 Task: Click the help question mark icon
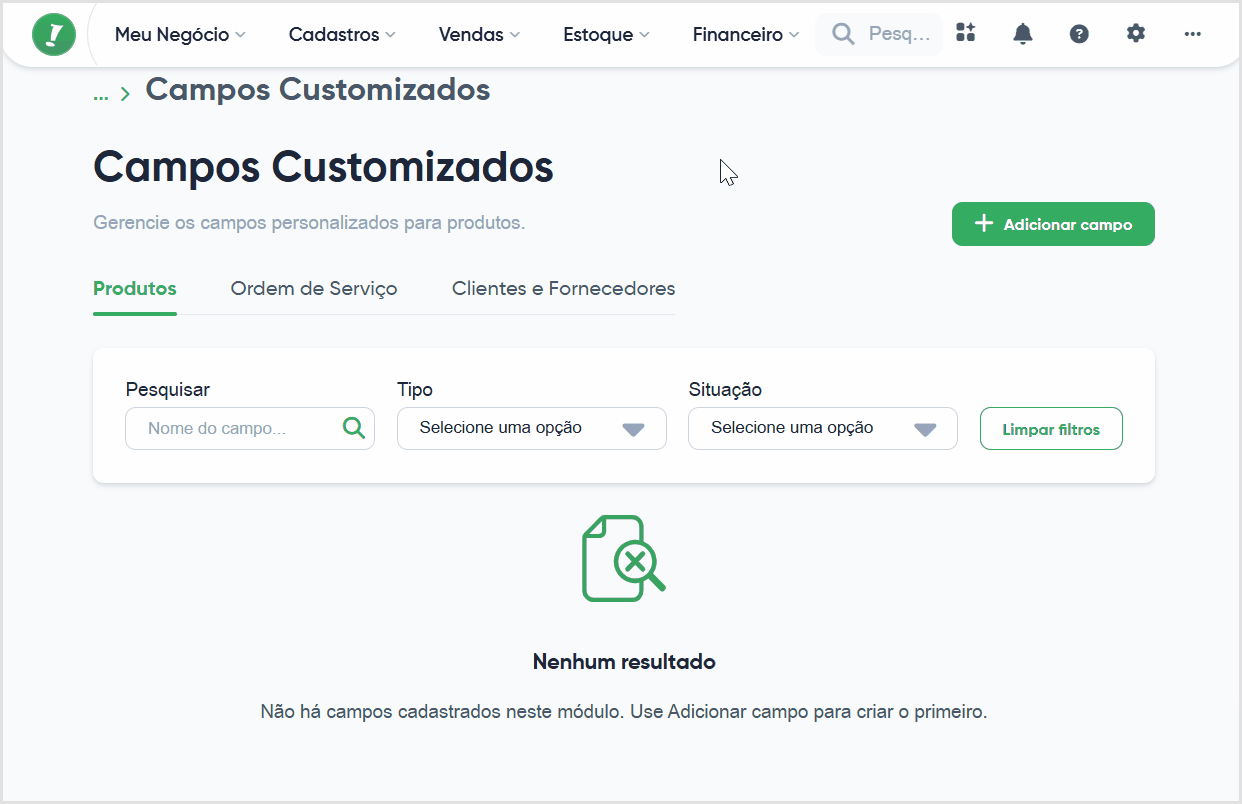[x=1079, y=34]
